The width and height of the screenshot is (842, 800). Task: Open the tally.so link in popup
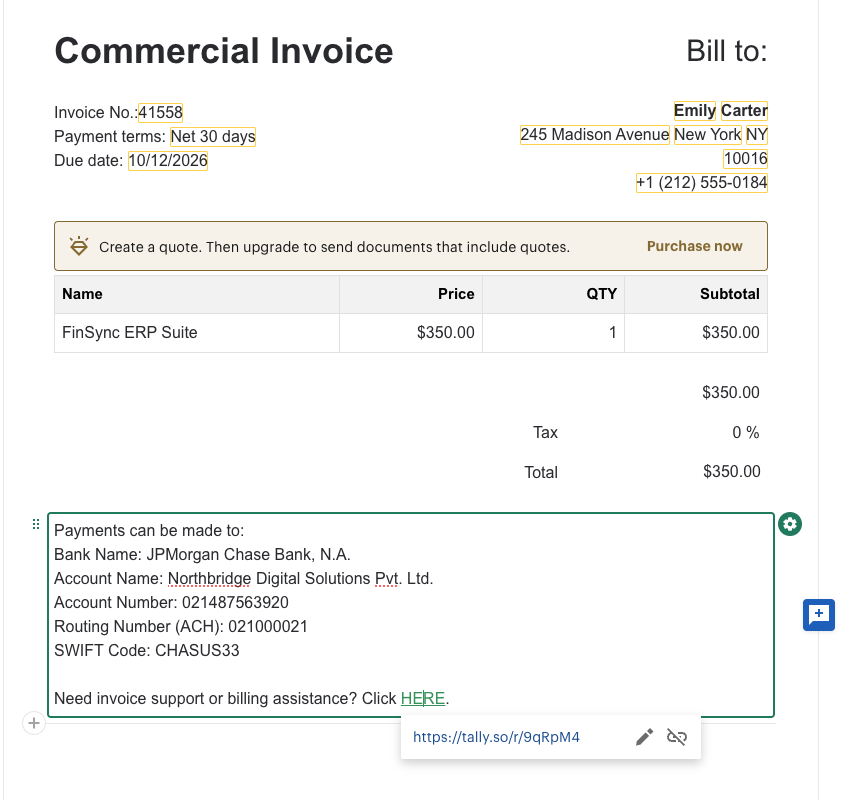tap(496, 737)
